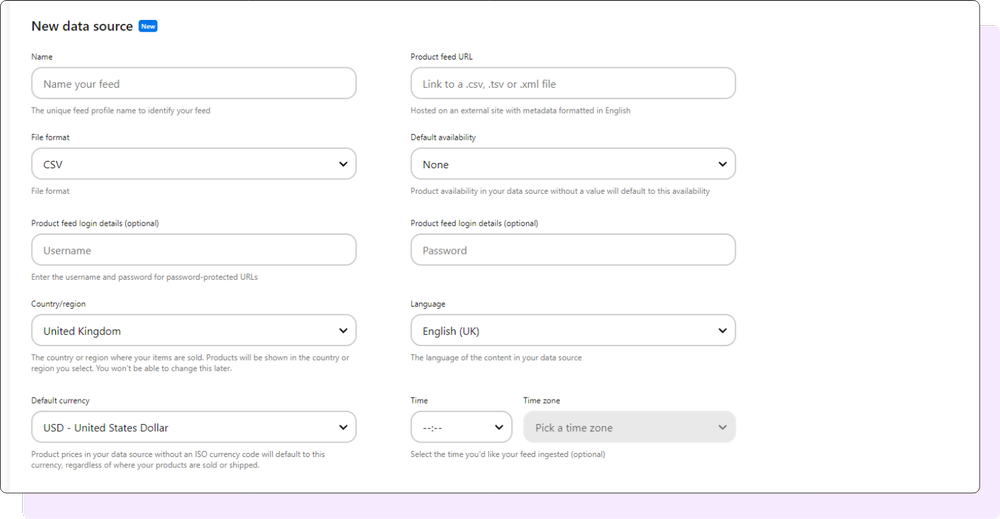
Task: Open the Default currency USD dropdown
Action: (x=194, y=427)
